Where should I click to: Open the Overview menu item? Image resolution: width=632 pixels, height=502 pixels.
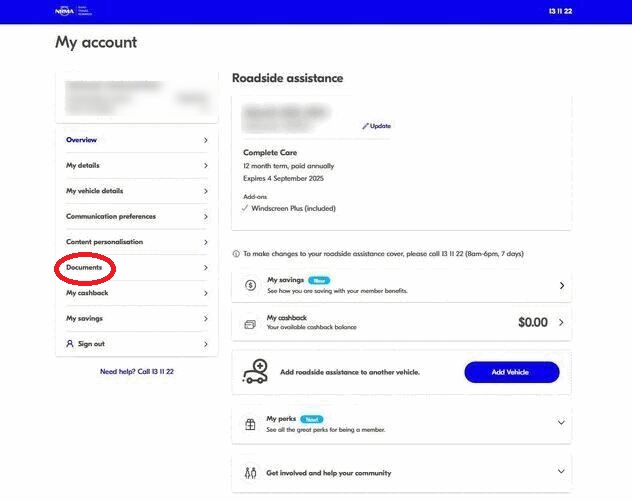(x=82, y=140)
